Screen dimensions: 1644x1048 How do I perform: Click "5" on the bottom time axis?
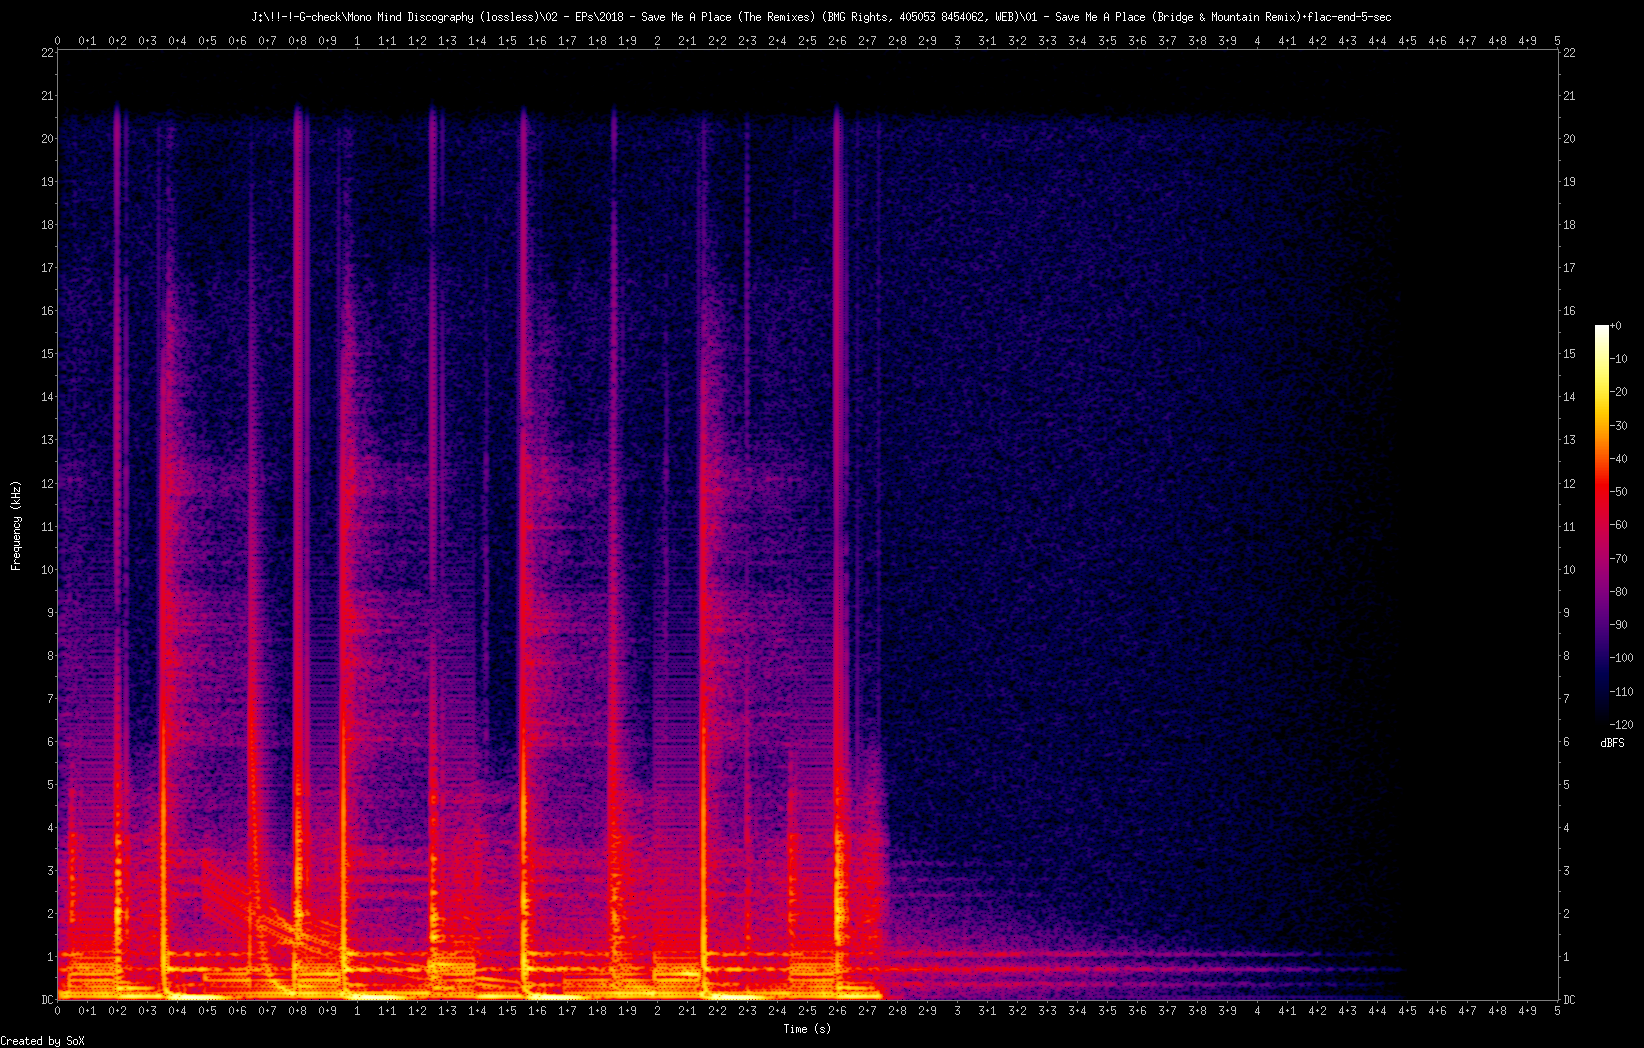[x=1557, y=1011]
